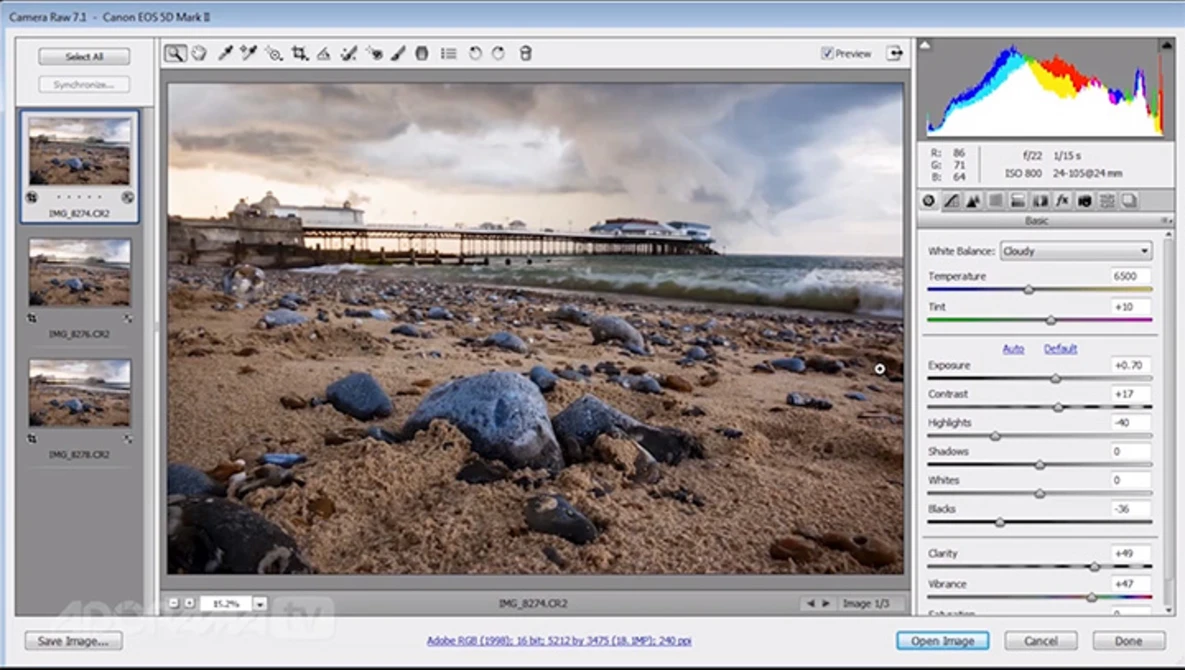Select the Hand tool
The height and width of the screenshot is (670, 1185).
(199, 54)
